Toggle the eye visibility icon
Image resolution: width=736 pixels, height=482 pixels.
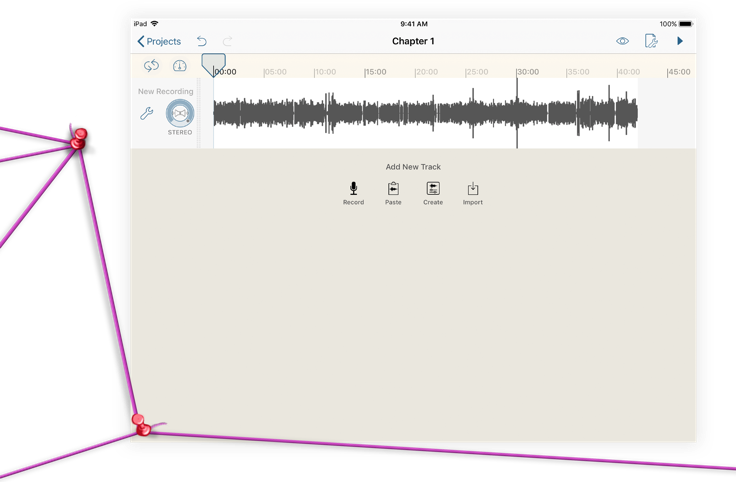tap(622, 41)
